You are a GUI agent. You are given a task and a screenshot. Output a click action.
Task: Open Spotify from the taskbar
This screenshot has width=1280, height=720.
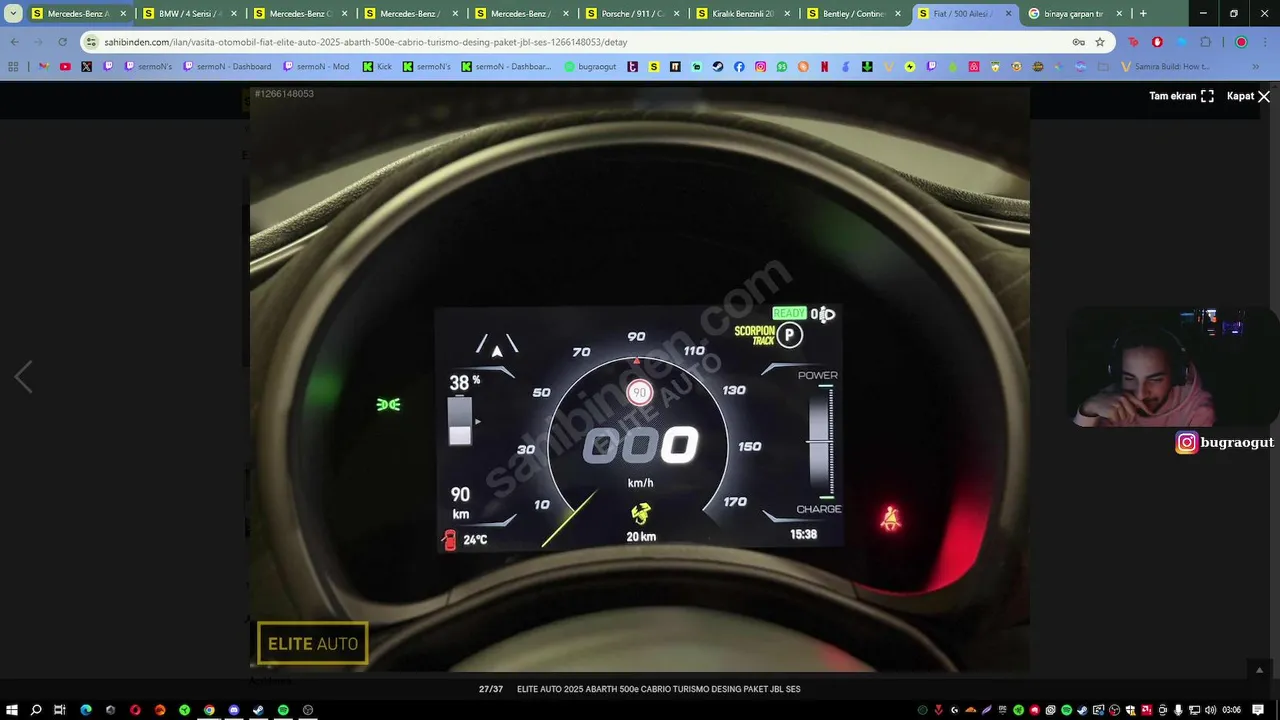pos(283,710)
